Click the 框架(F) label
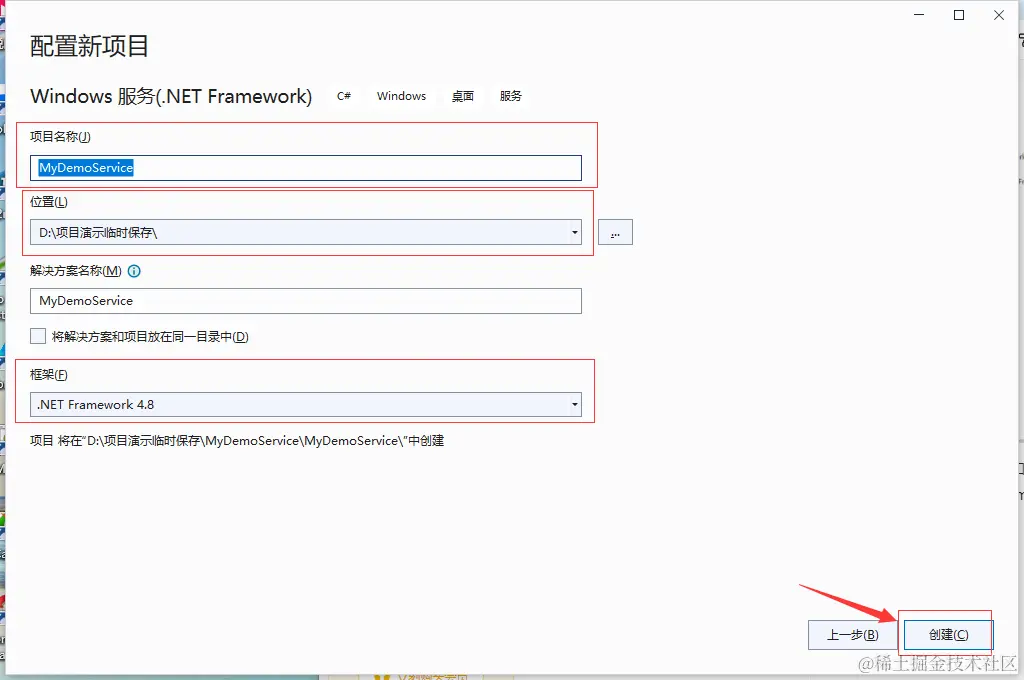The height and width of the screenshot is (680, 1024). tap(48, 375)
